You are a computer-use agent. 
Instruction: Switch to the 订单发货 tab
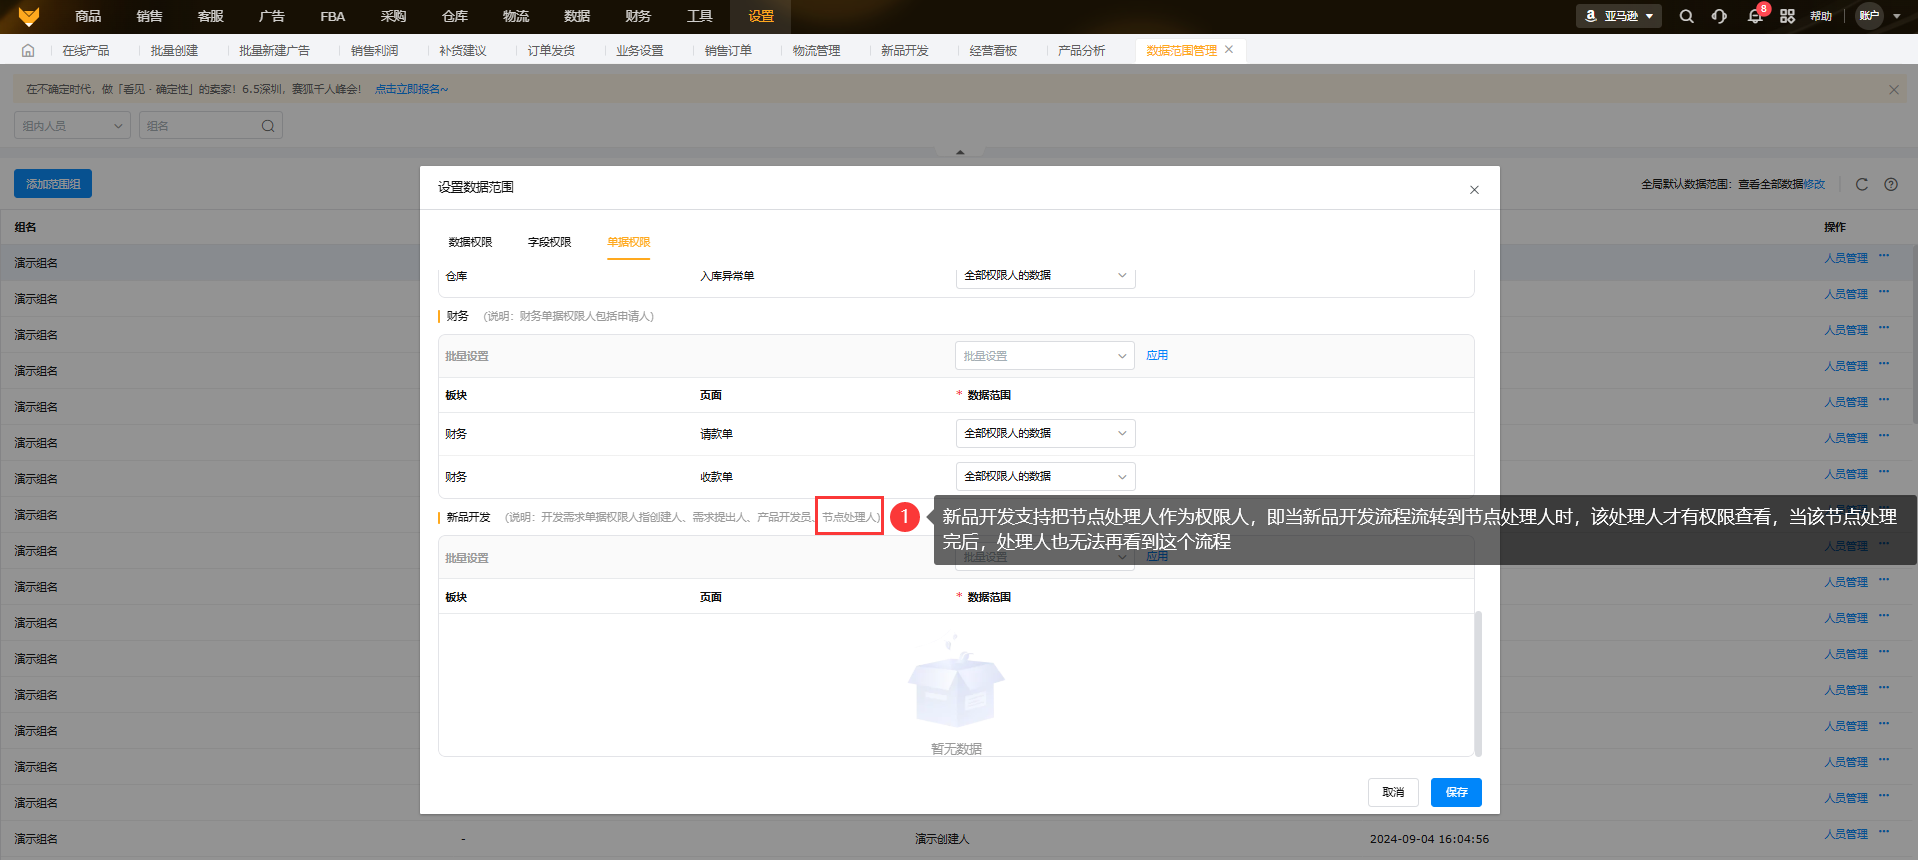[x=551, y=50]
